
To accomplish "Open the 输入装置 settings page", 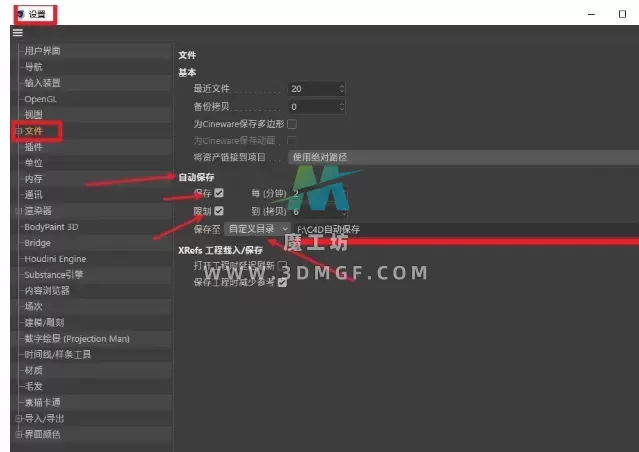I will 42,83.
